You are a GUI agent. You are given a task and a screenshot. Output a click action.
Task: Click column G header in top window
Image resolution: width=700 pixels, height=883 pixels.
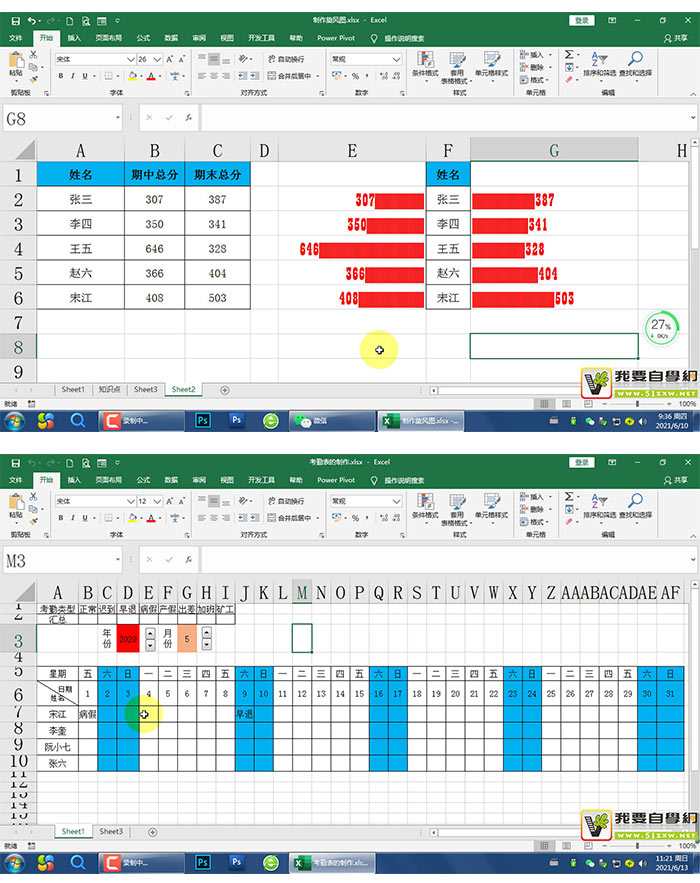[x=554, y=150]
